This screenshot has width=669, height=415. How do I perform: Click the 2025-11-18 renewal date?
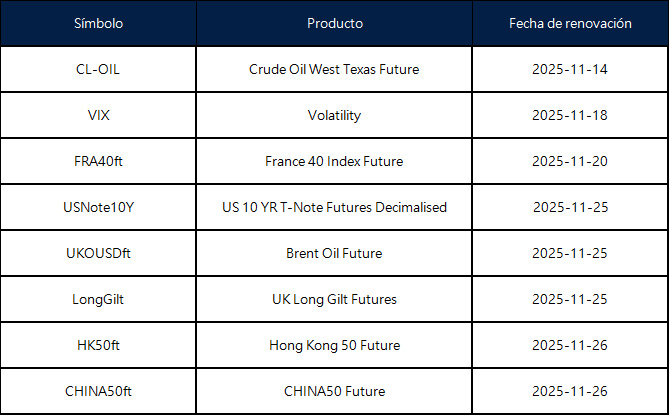(570, 115)
